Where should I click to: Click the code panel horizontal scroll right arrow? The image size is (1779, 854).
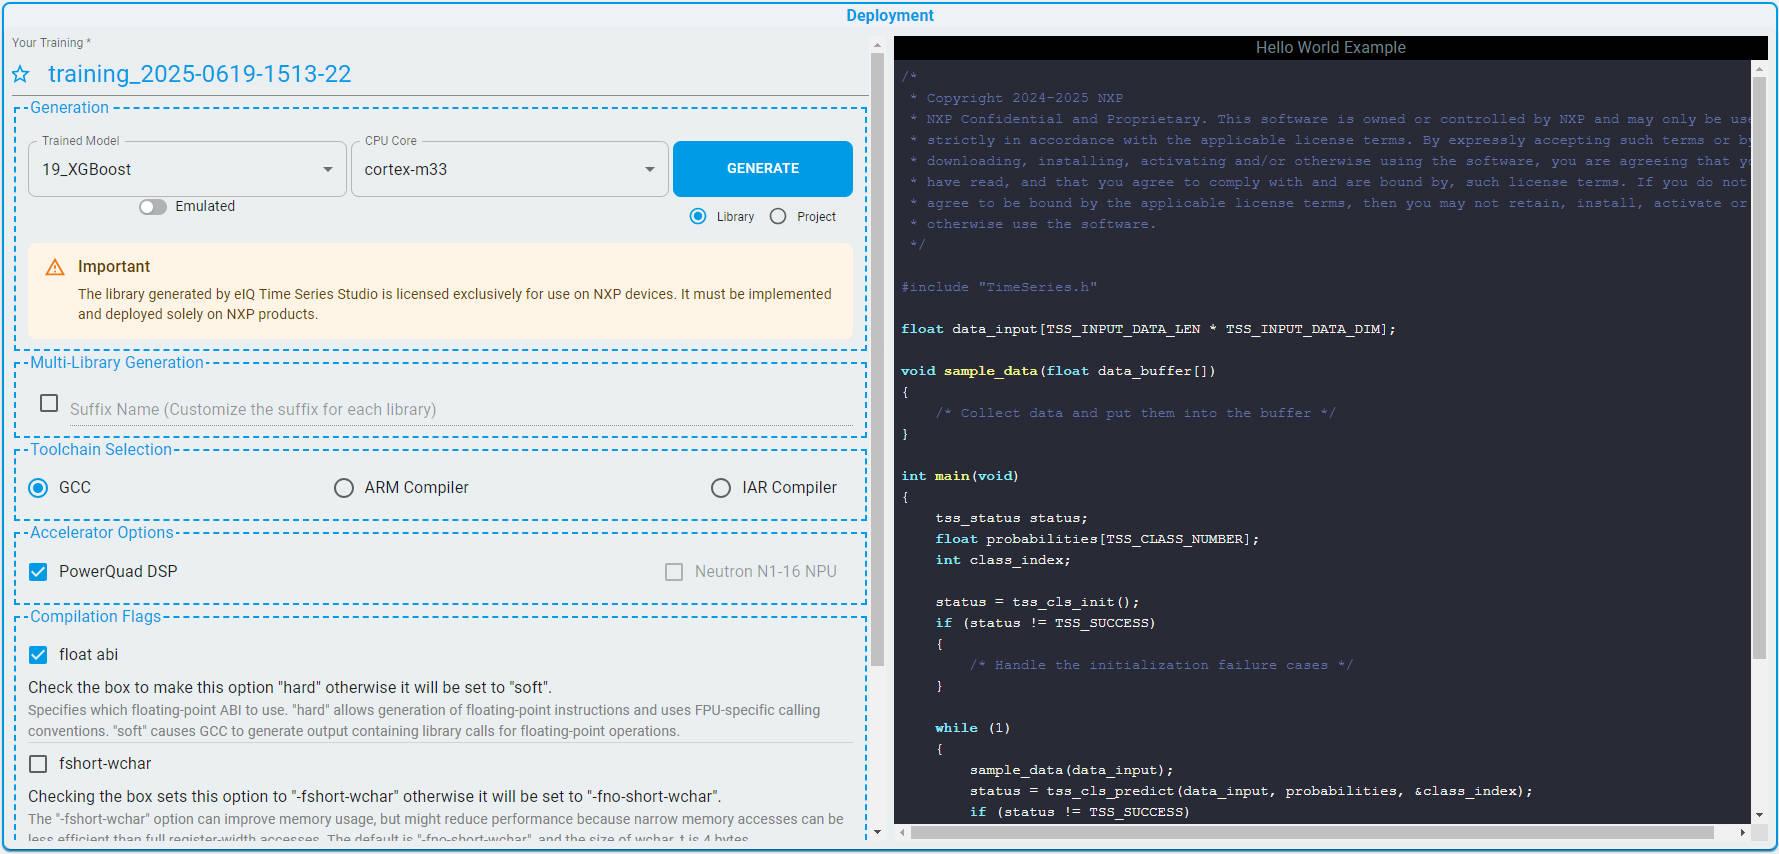click(1742, 832)
